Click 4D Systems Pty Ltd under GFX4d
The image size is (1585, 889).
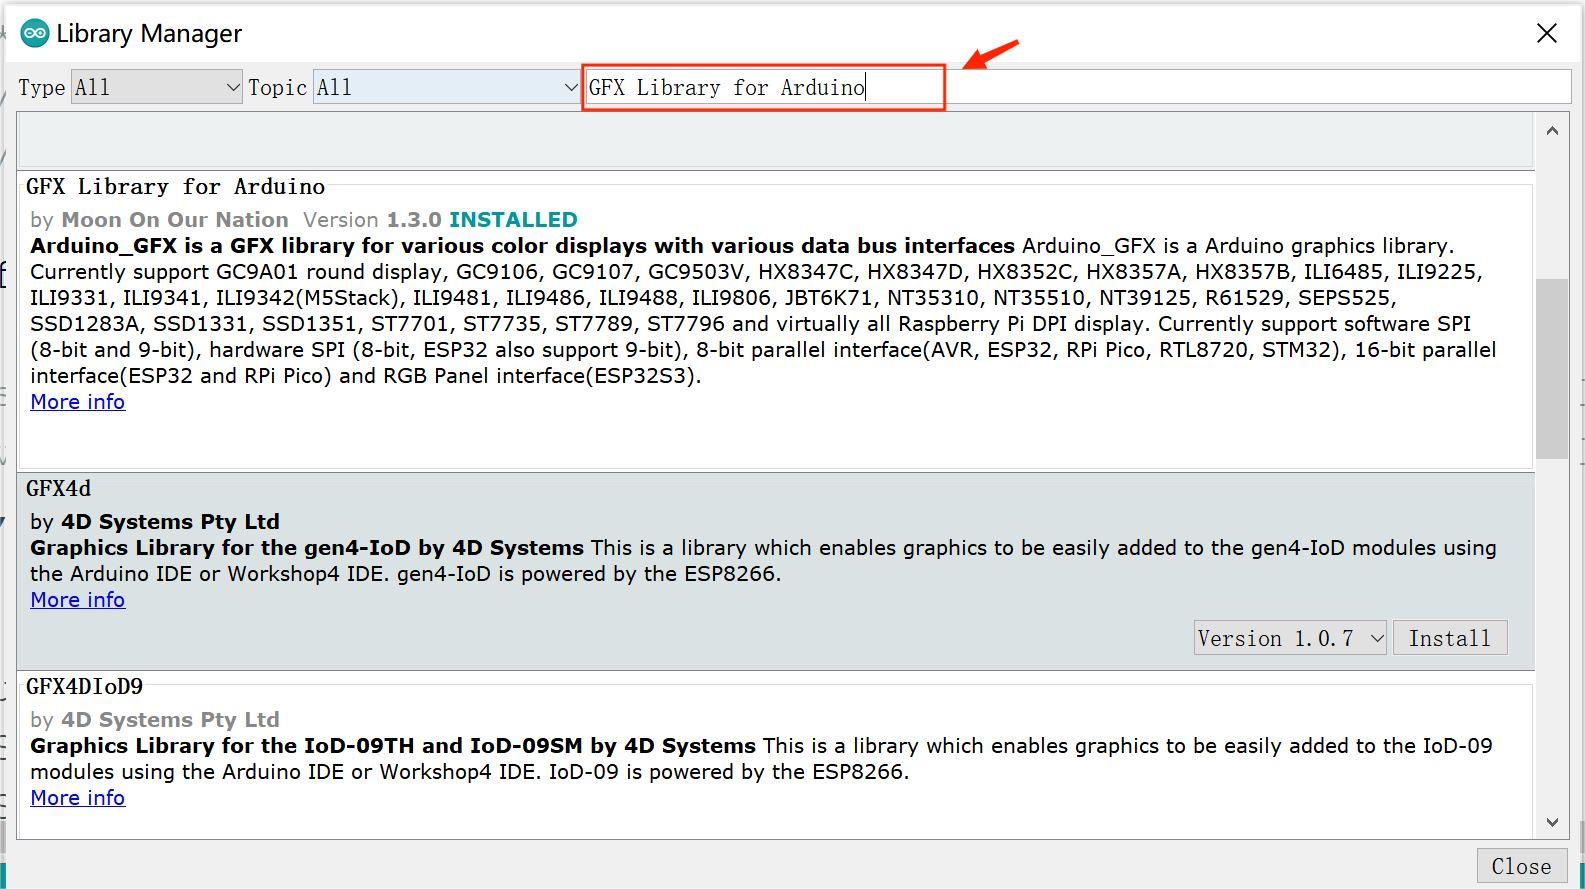point(170,522)
